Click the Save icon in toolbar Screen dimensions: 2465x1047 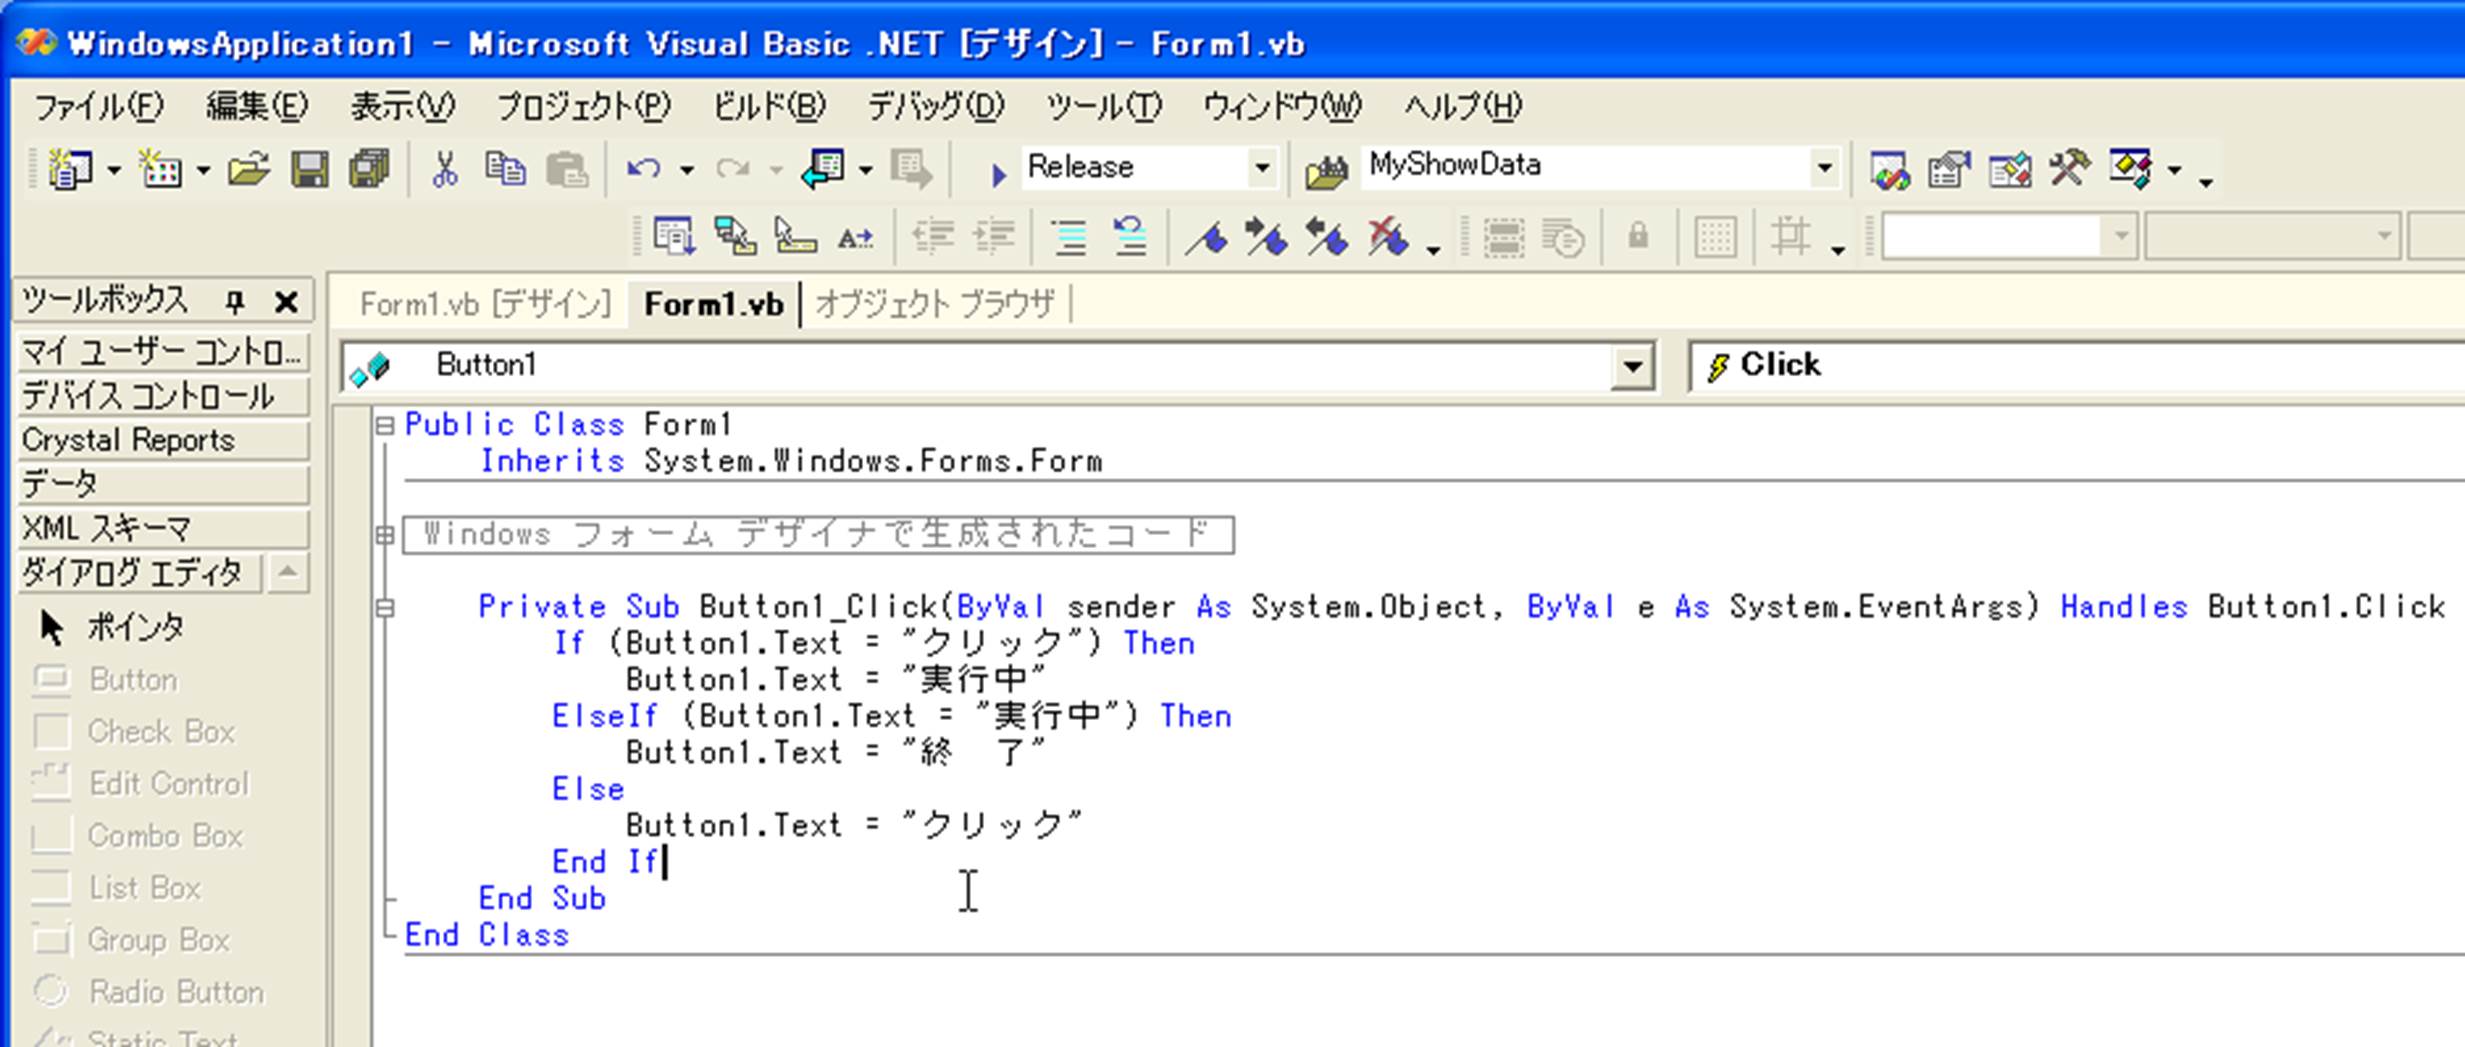point(309,169)
